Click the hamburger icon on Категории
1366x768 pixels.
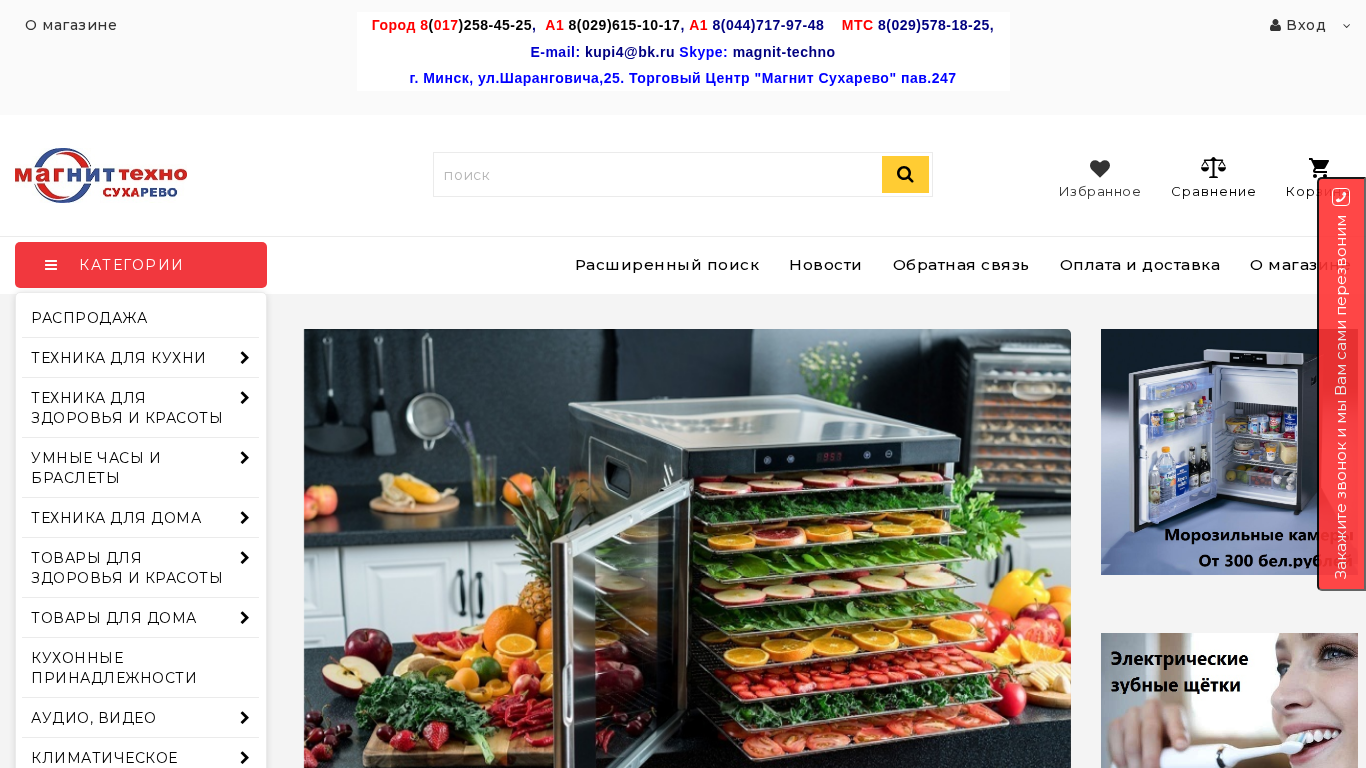[x=51, y=265]
